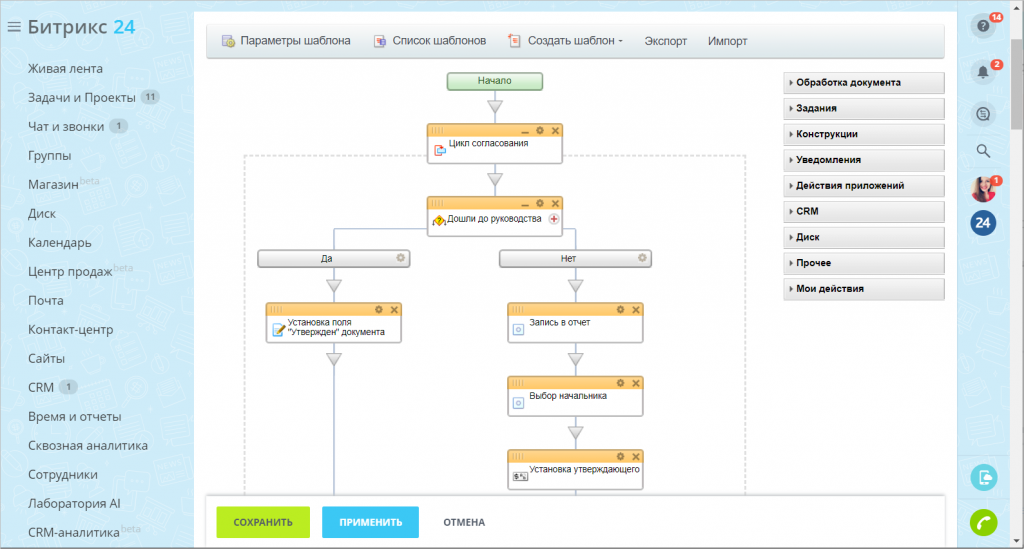Open settings gear of Выбор начальника block
Viewport: 1024px width, 549px height.
point(620,383)
